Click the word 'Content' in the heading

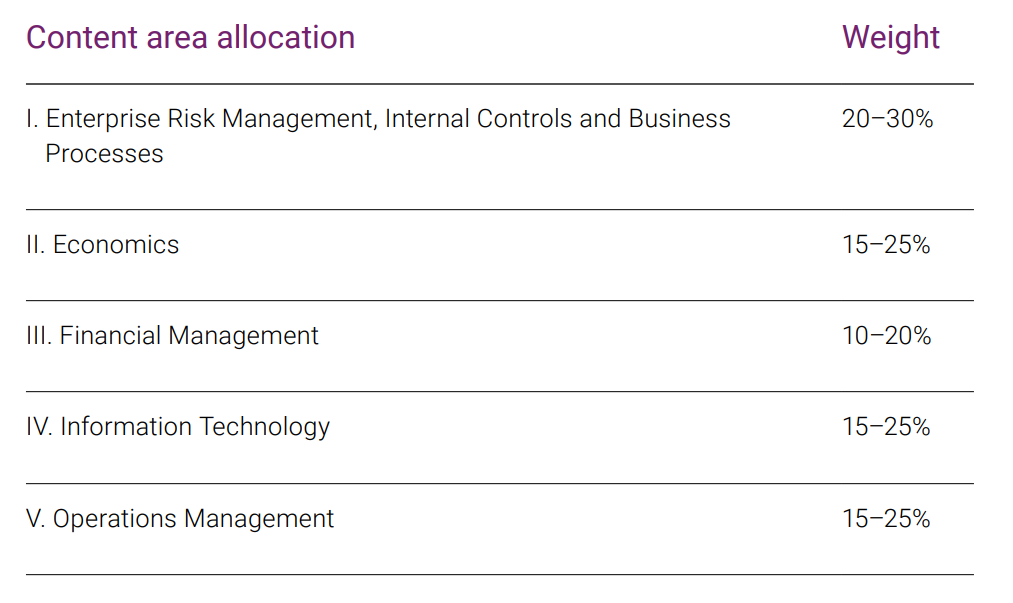pyautogui.click(x=82, y=37)
